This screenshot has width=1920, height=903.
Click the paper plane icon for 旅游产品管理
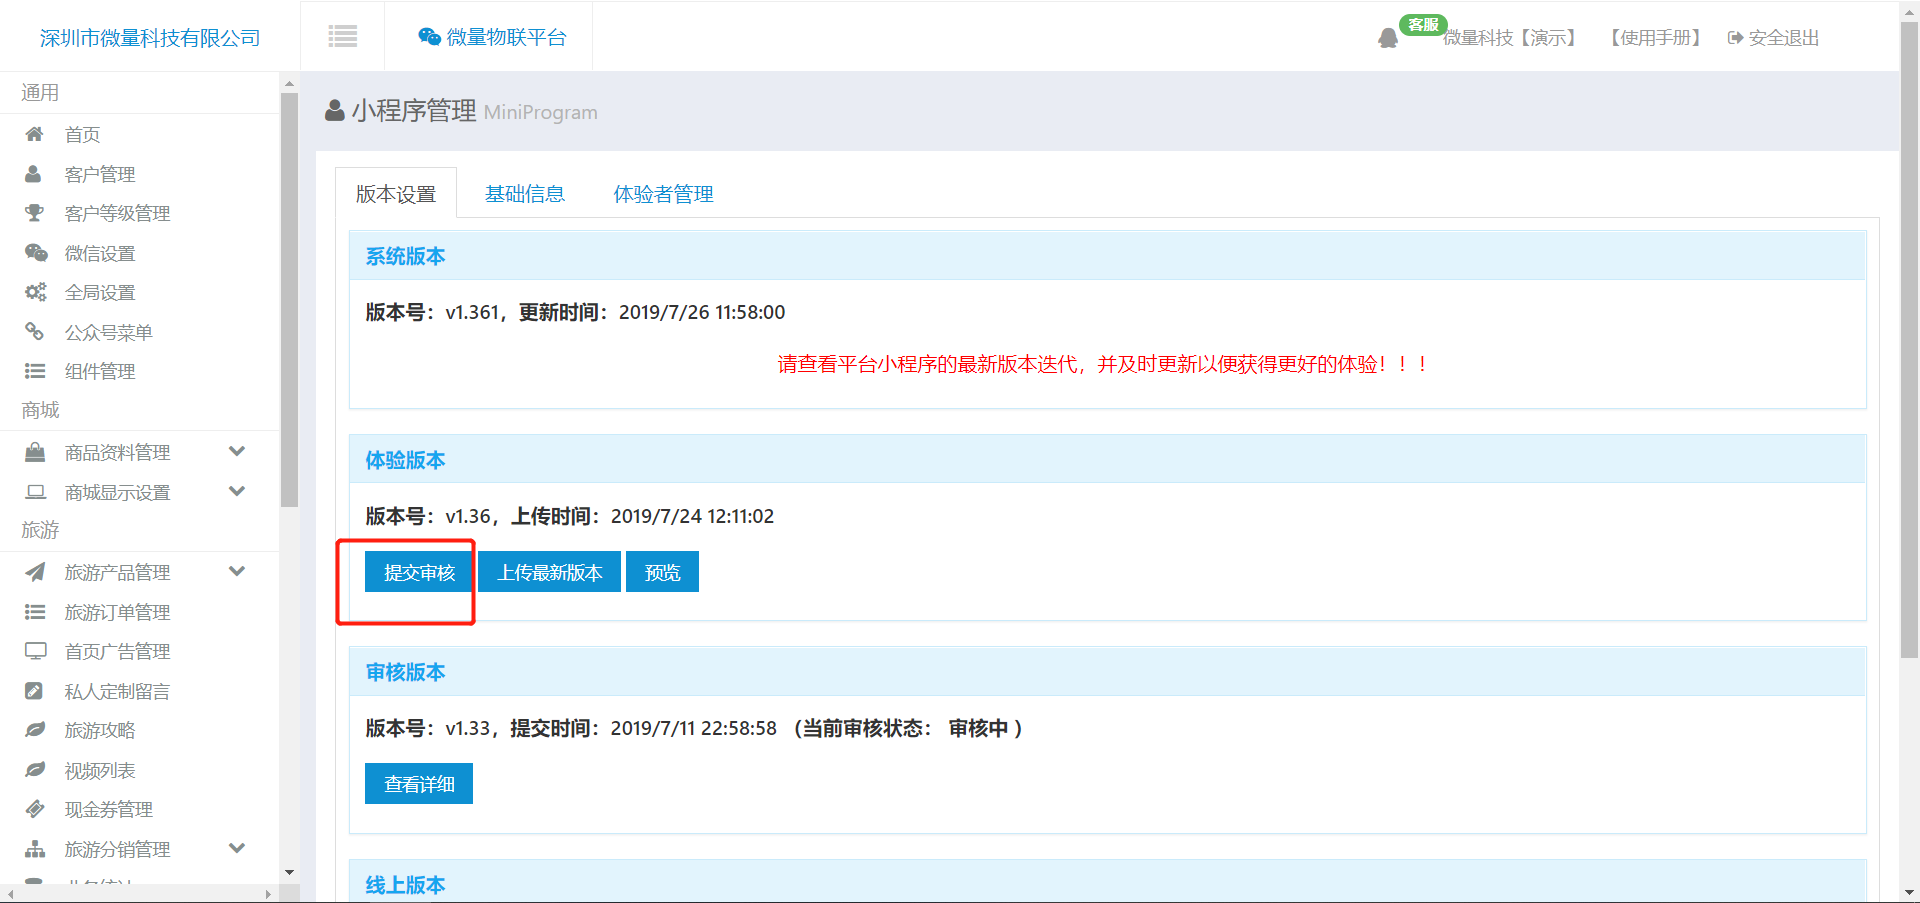pyautogui.click(x=35, y=572)
